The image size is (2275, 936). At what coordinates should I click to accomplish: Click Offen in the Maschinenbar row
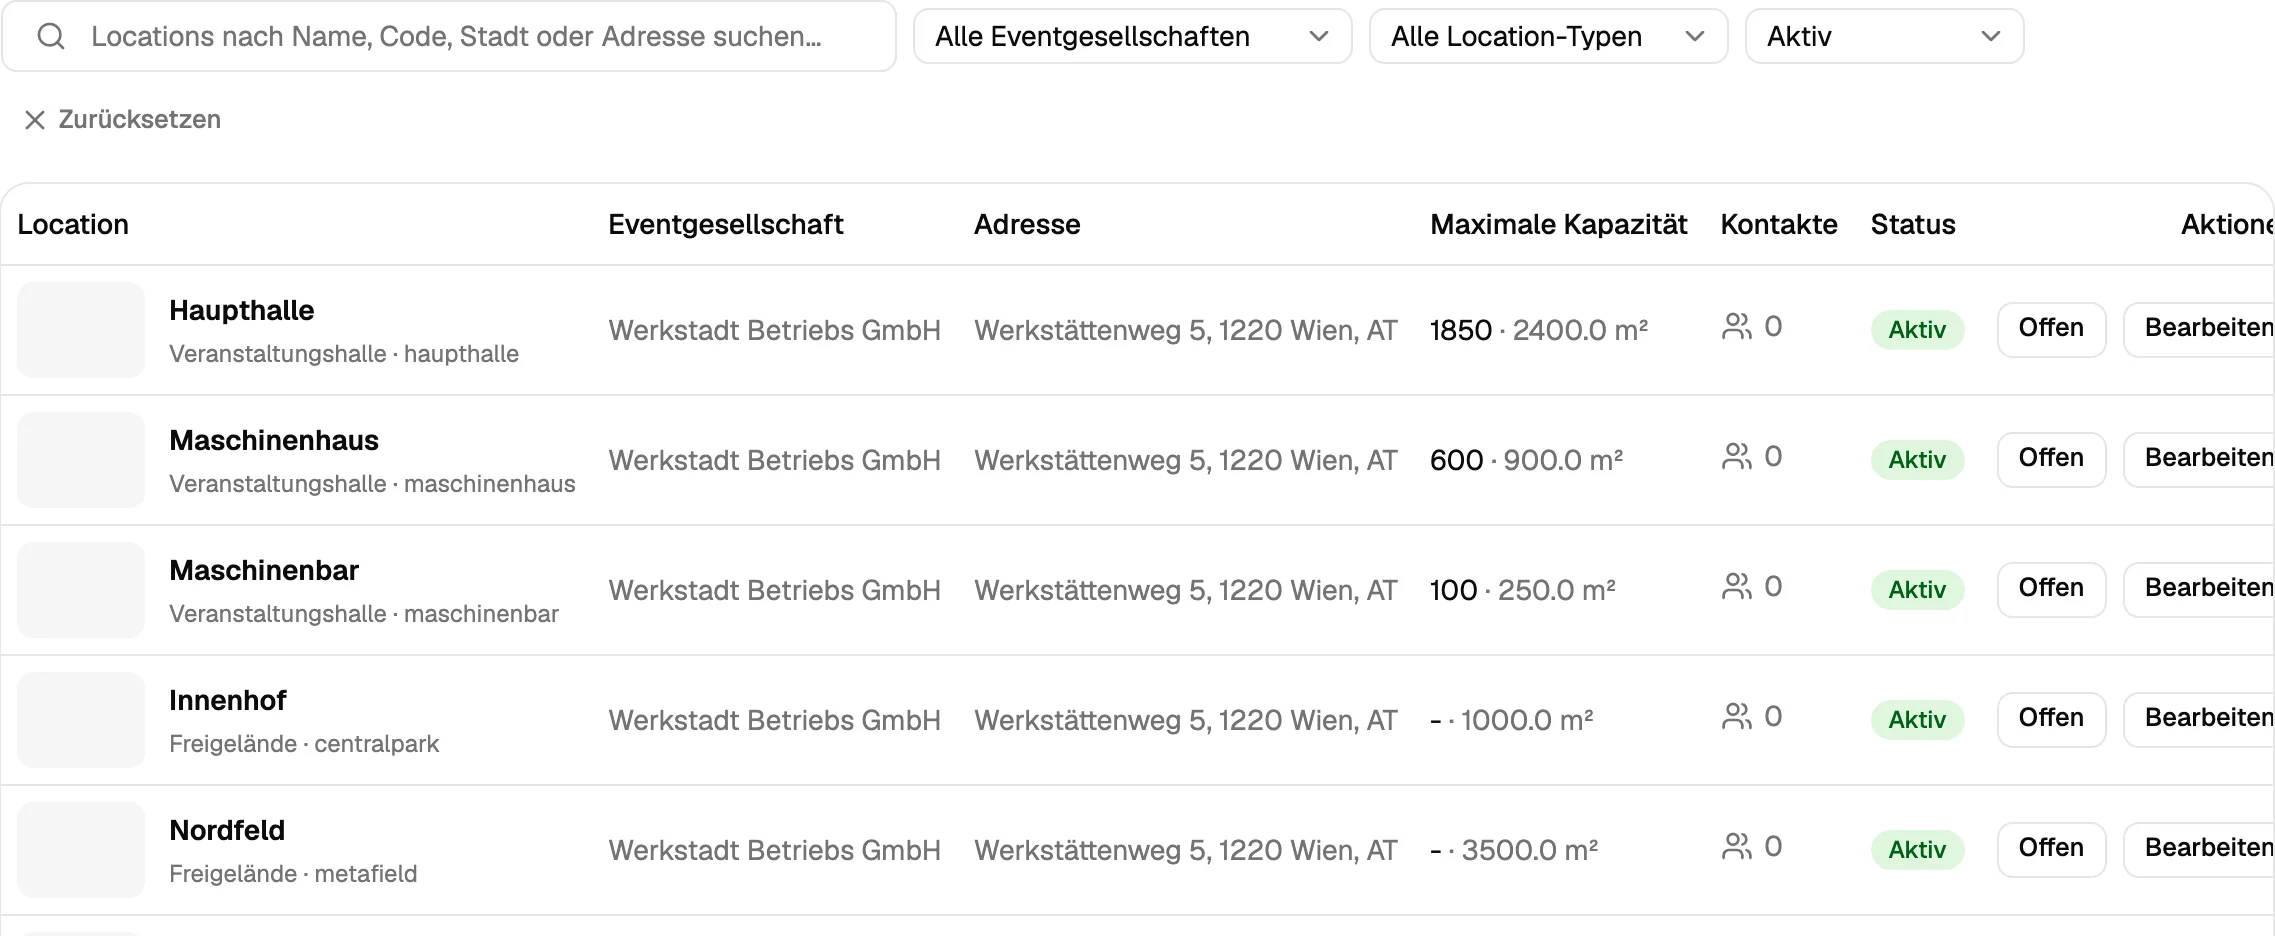pyautogui.click(x=2051, y=589)
